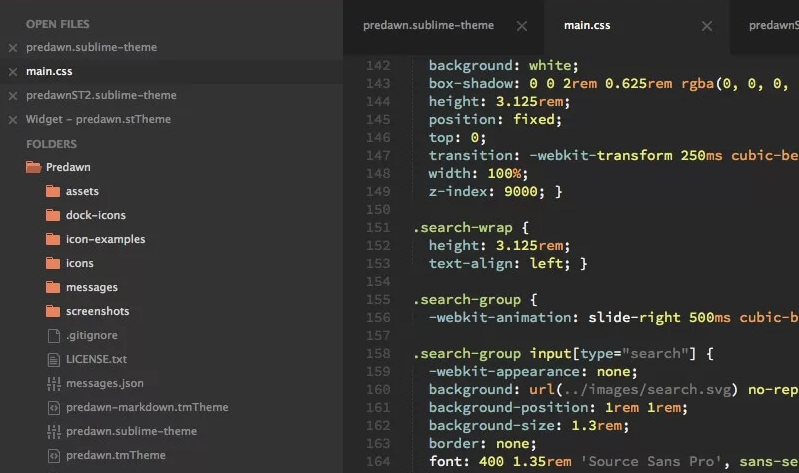The height and width of the screenshot is (473, 799).
Task: Open the .gitignore file
Action: pyautogui.click(x=92, y=335)
